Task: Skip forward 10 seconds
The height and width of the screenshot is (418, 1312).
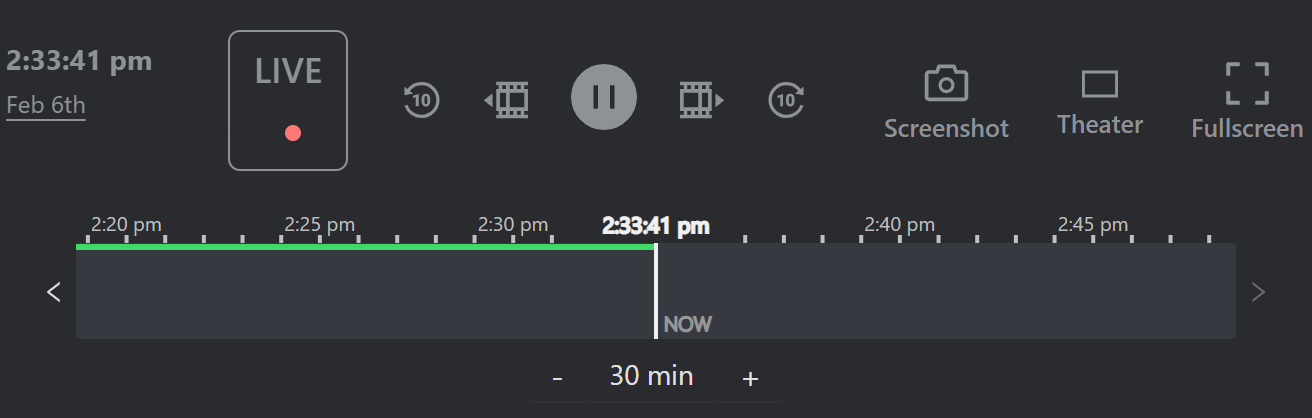Action: pos(786,99)
